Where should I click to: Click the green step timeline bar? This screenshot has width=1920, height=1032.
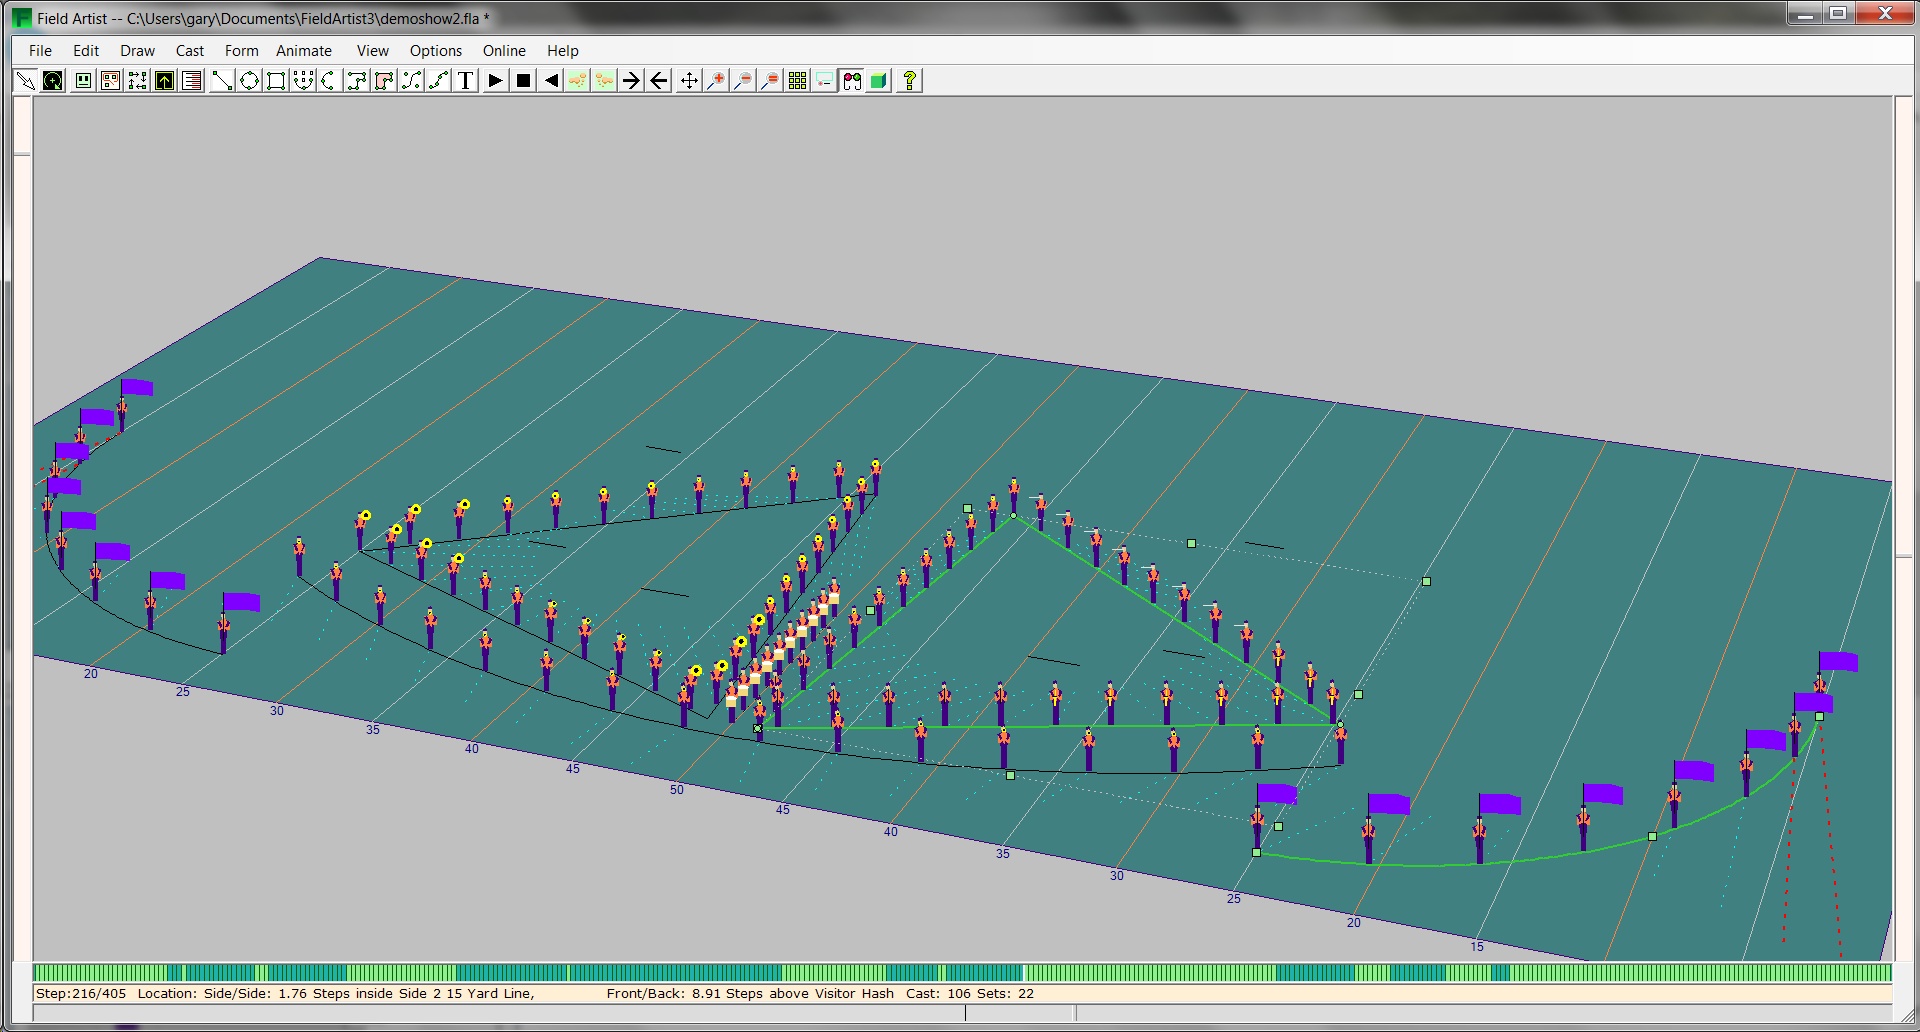[960, 973]
